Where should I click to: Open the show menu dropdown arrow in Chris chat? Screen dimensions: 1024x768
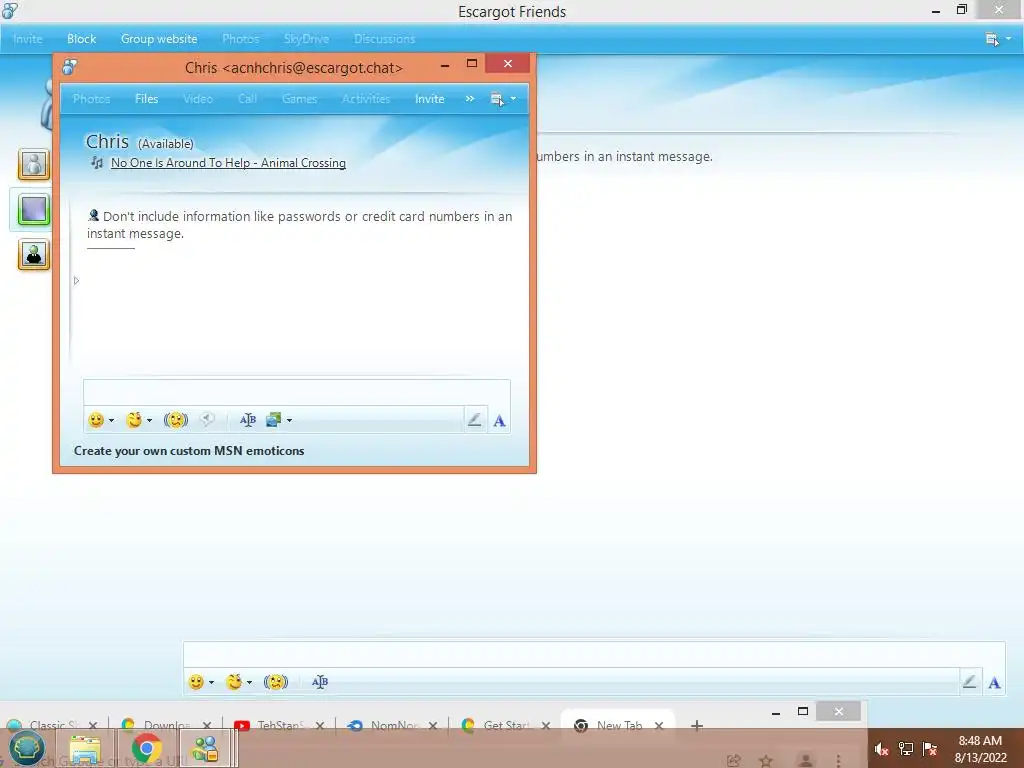pyautogui.click(x=513, y=99)
